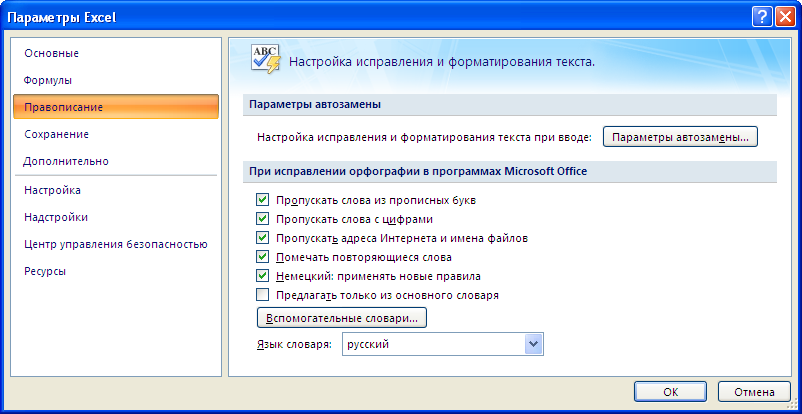Open the Дополнительно options page
The image size is (802, 414).
[x=66, y=161]
